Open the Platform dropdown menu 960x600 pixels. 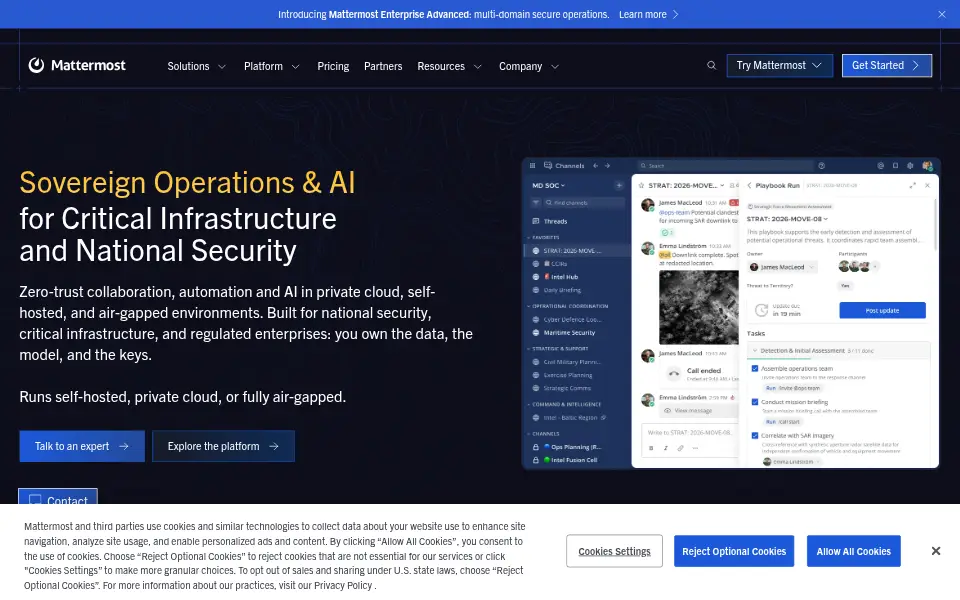tap(272, 66)
